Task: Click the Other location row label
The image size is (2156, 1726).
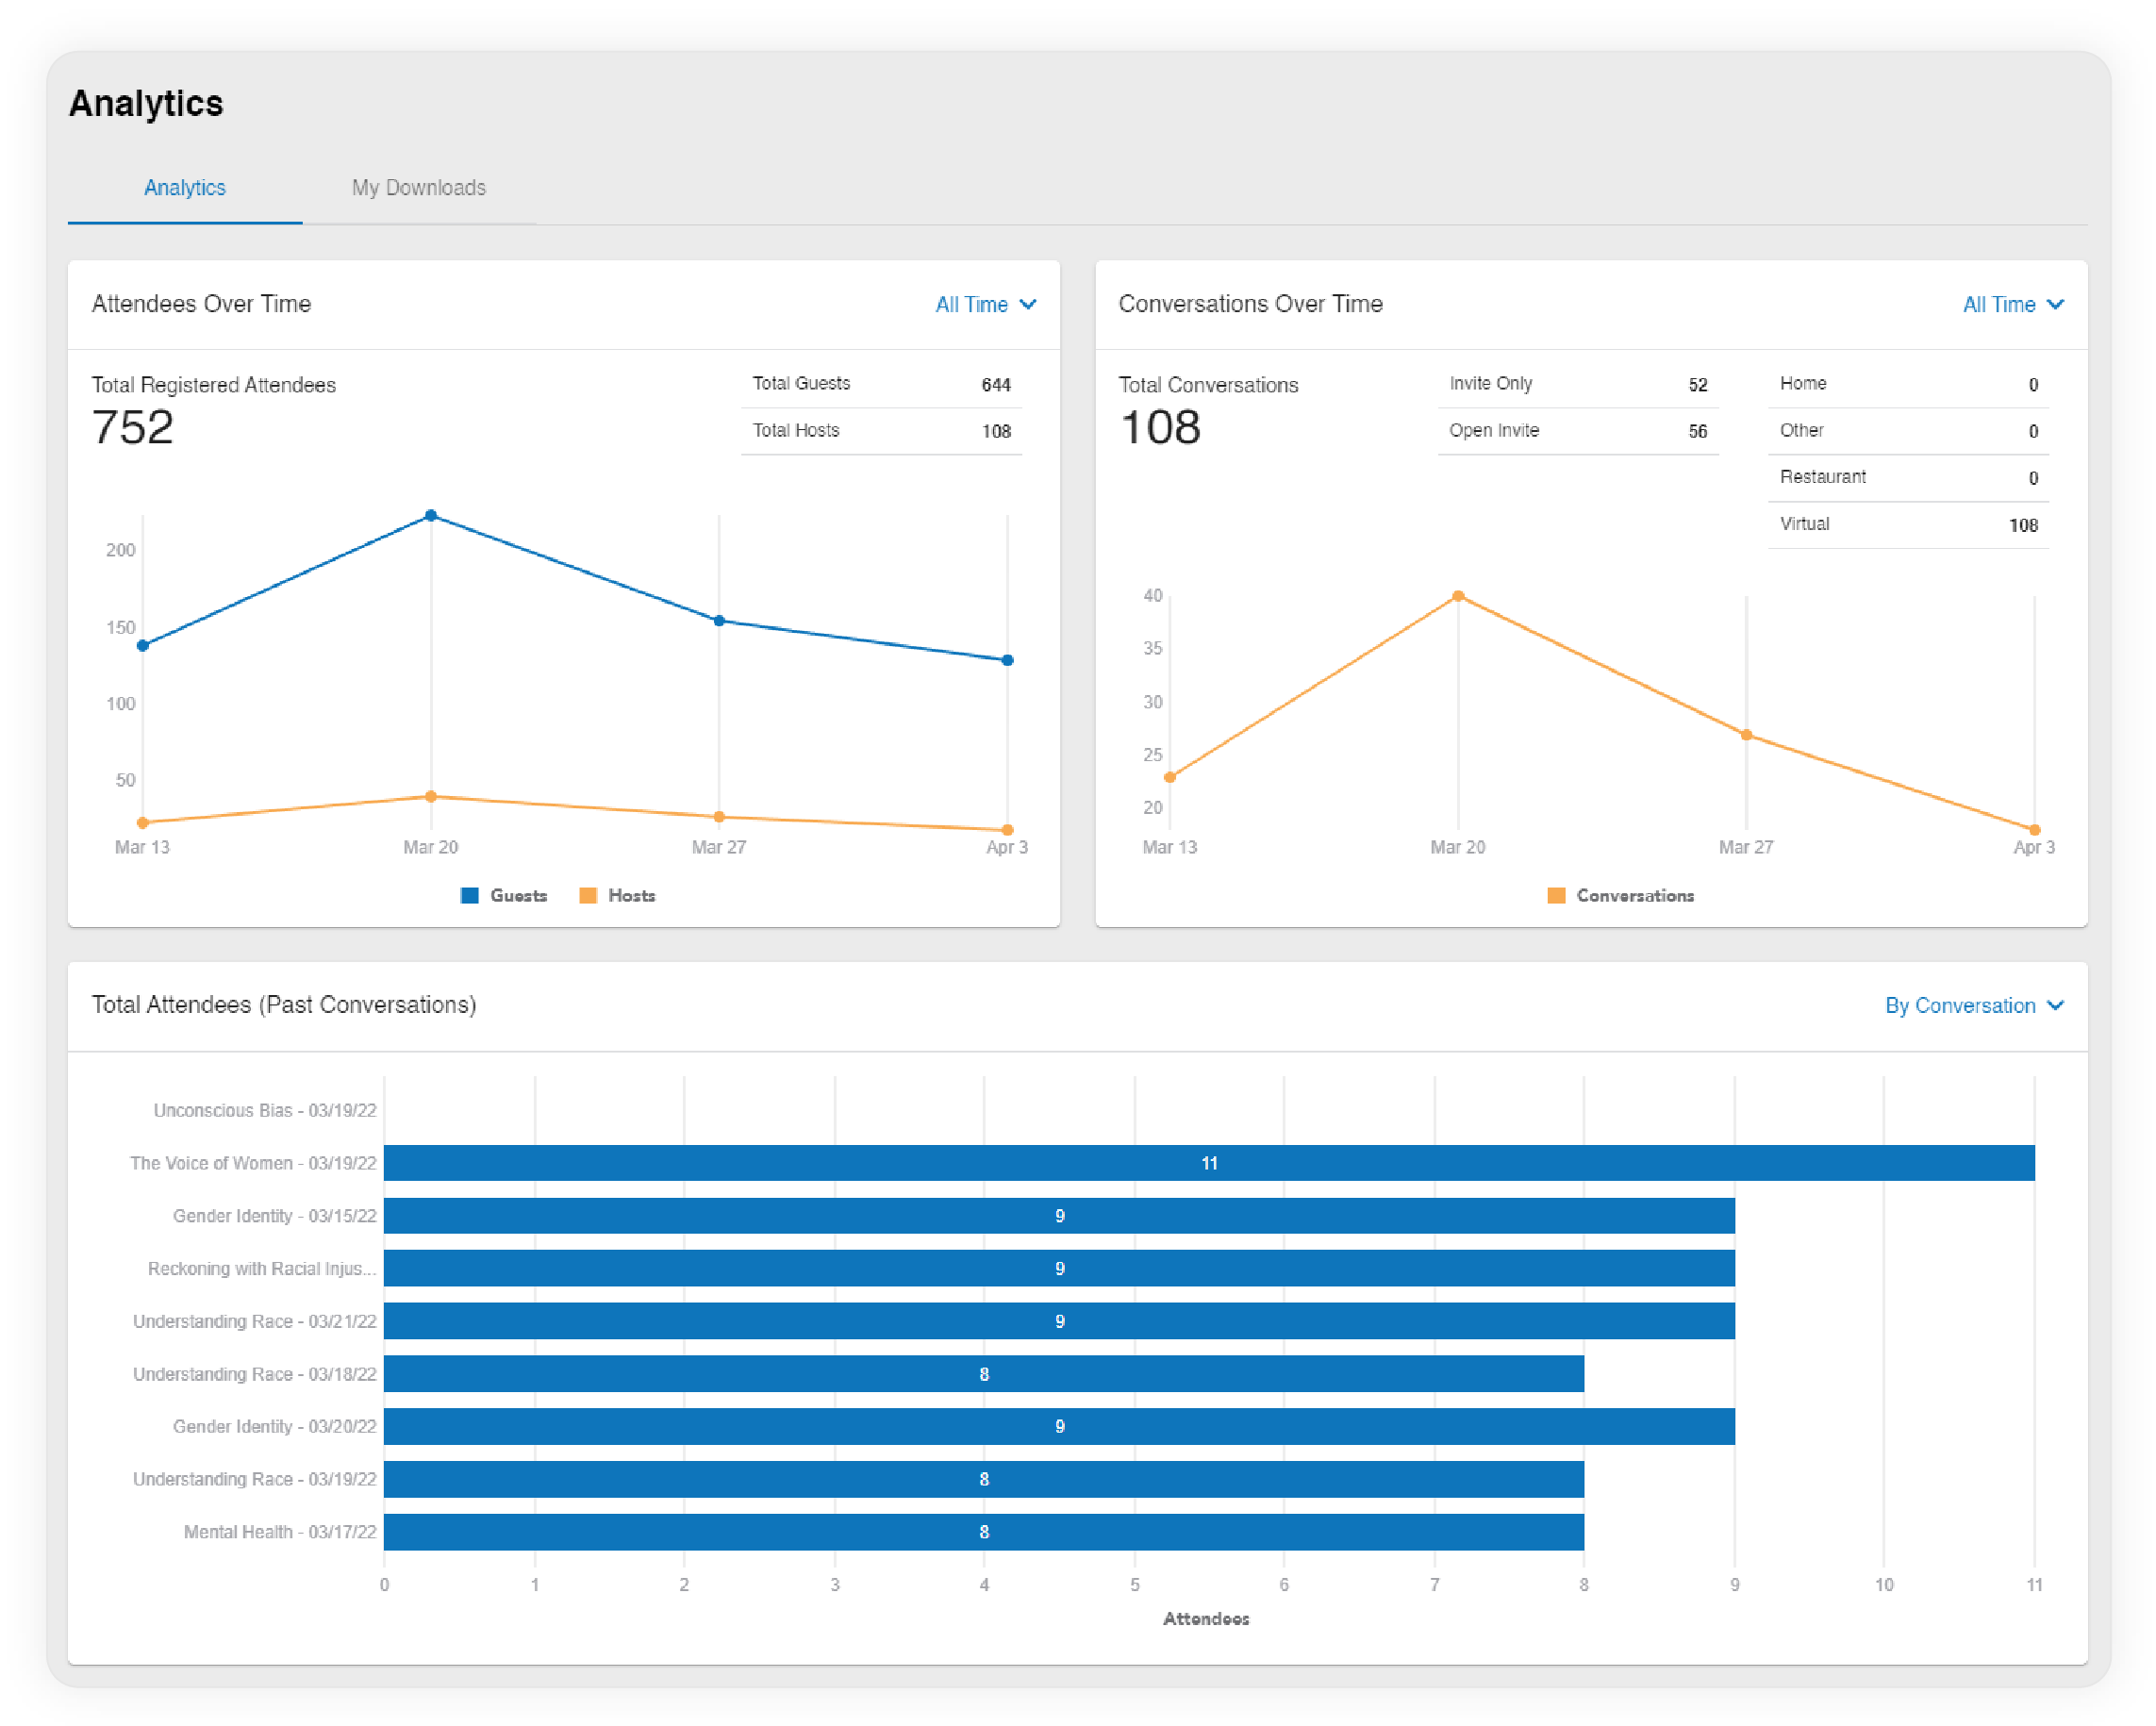Action: (x=1802, y=430)
